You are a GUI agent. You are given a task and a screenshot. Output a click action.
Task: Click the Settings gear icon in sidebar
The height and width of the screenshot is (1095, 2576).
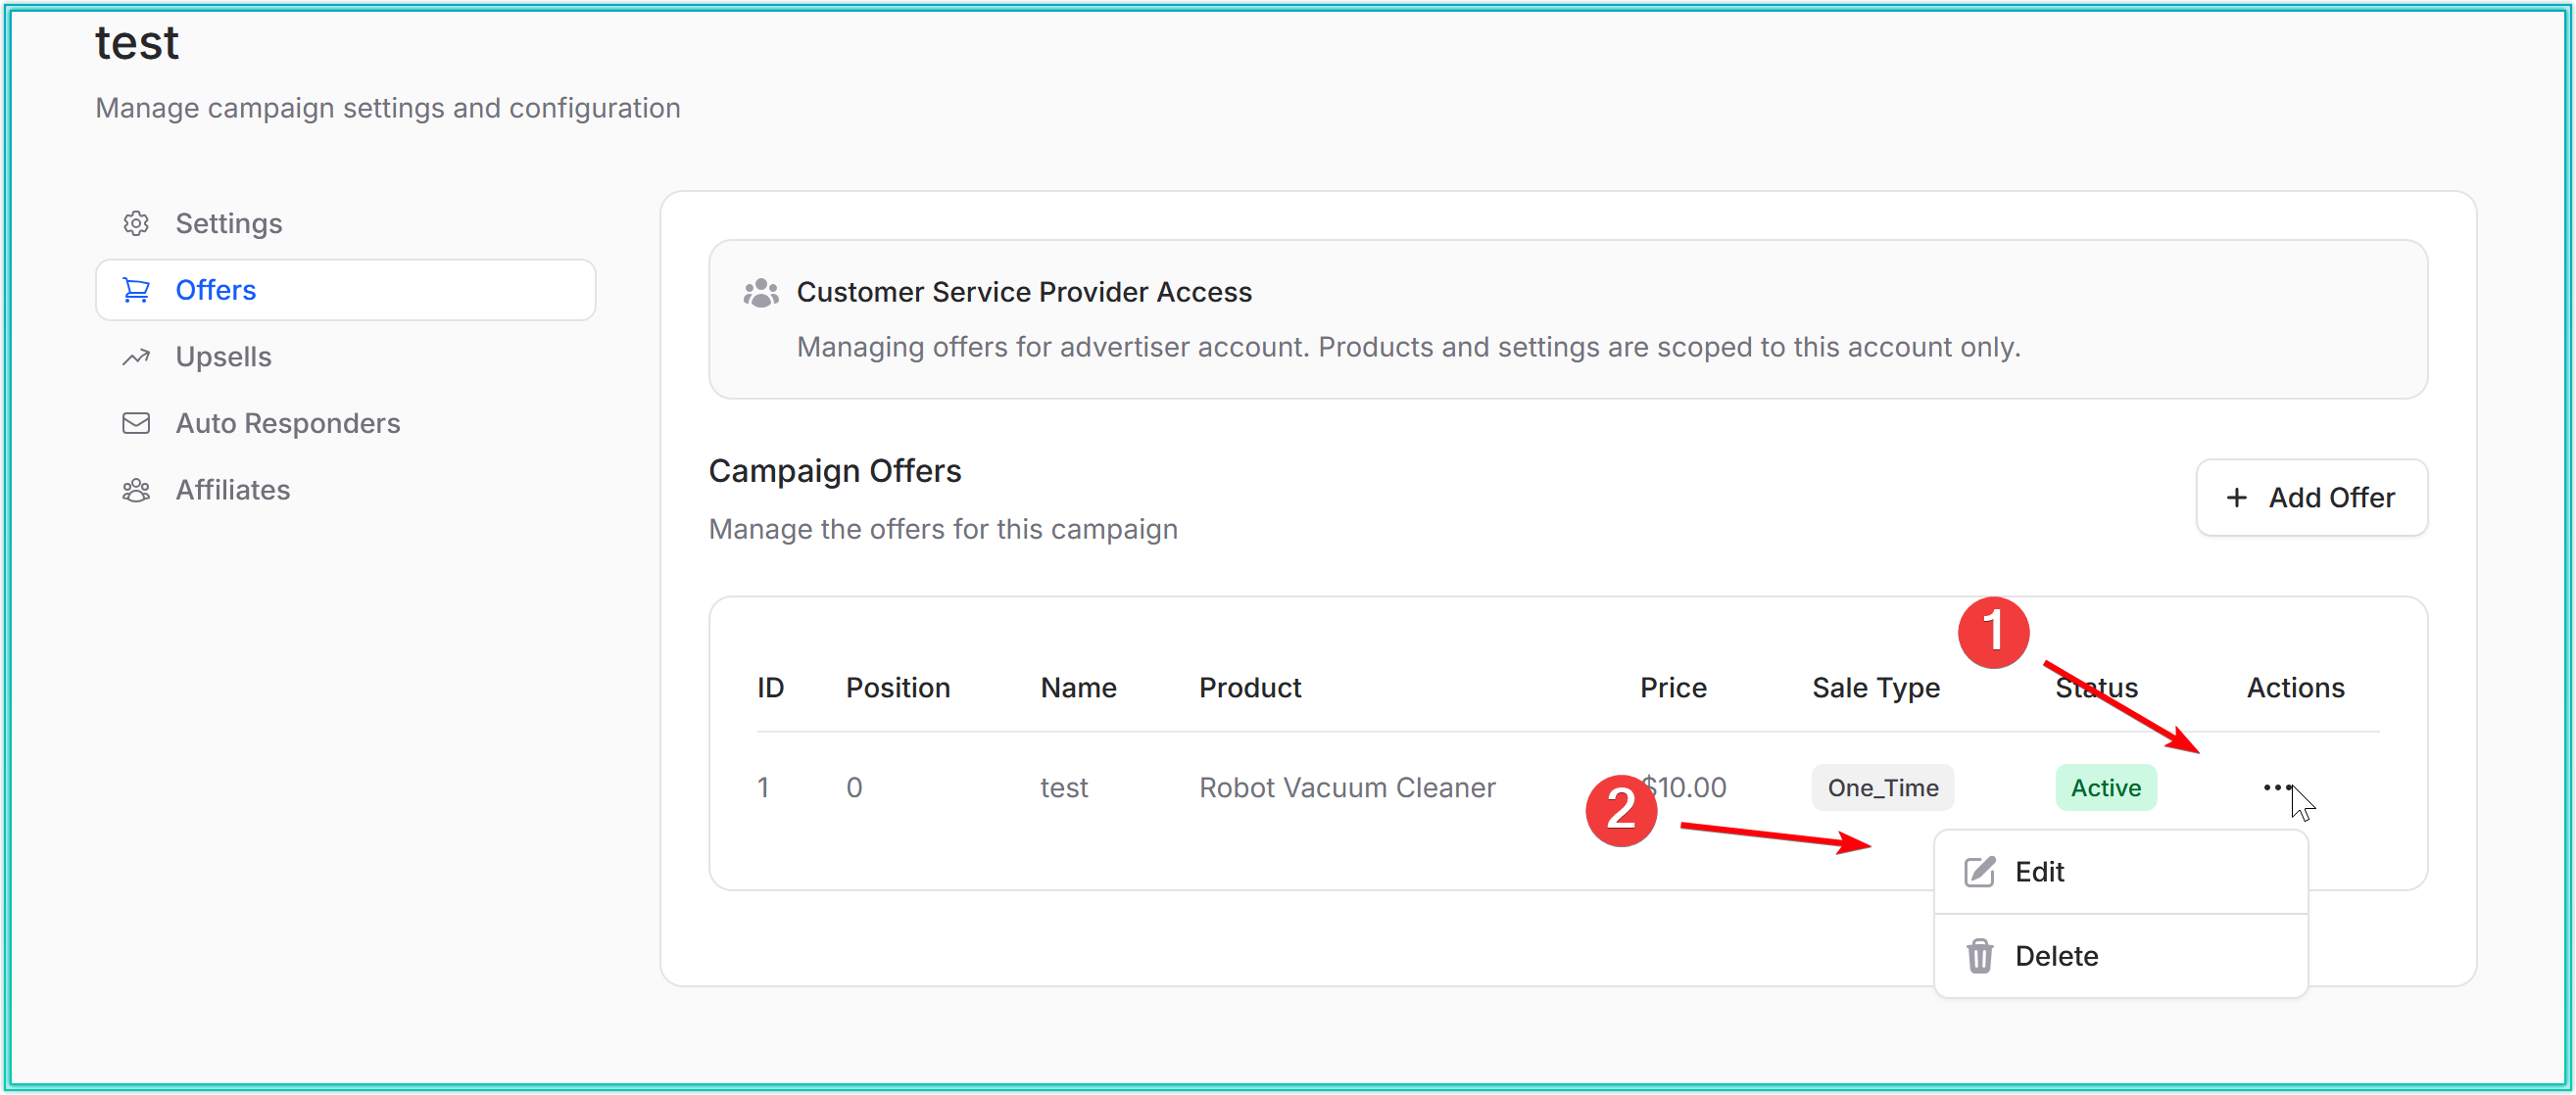[136, 223]
